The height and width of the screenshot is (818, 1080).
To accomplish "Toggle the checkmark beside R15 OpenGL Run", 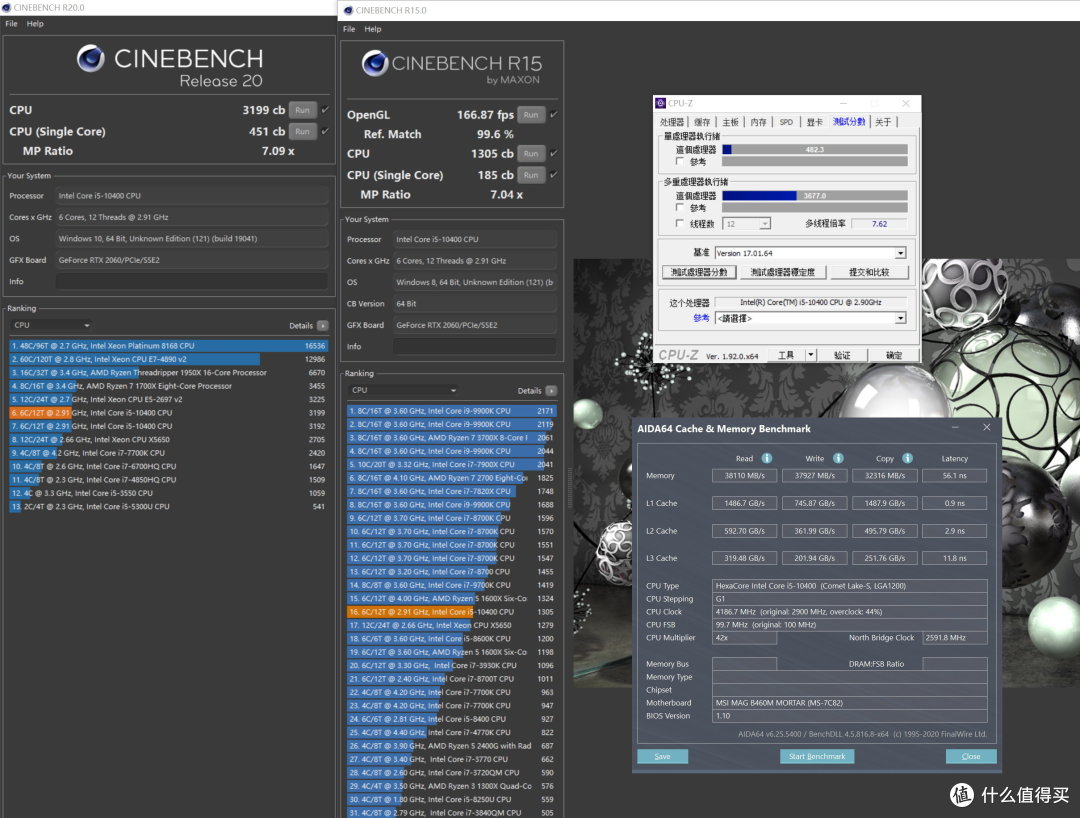I will [x=554, y=114].
